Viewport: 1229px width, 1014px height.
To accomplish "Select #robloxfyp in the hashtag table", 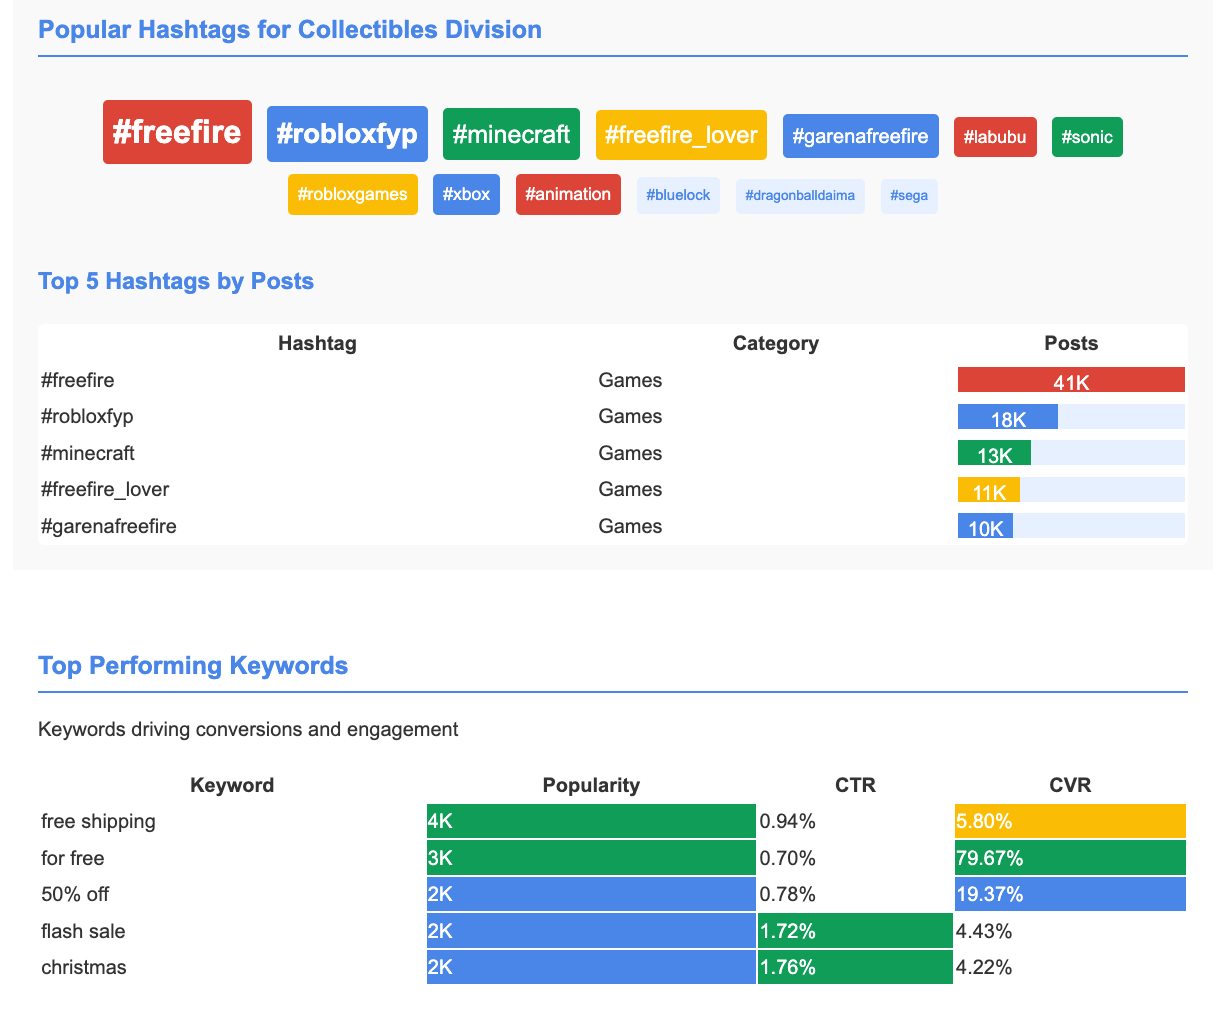I will (x=87, y=416).
